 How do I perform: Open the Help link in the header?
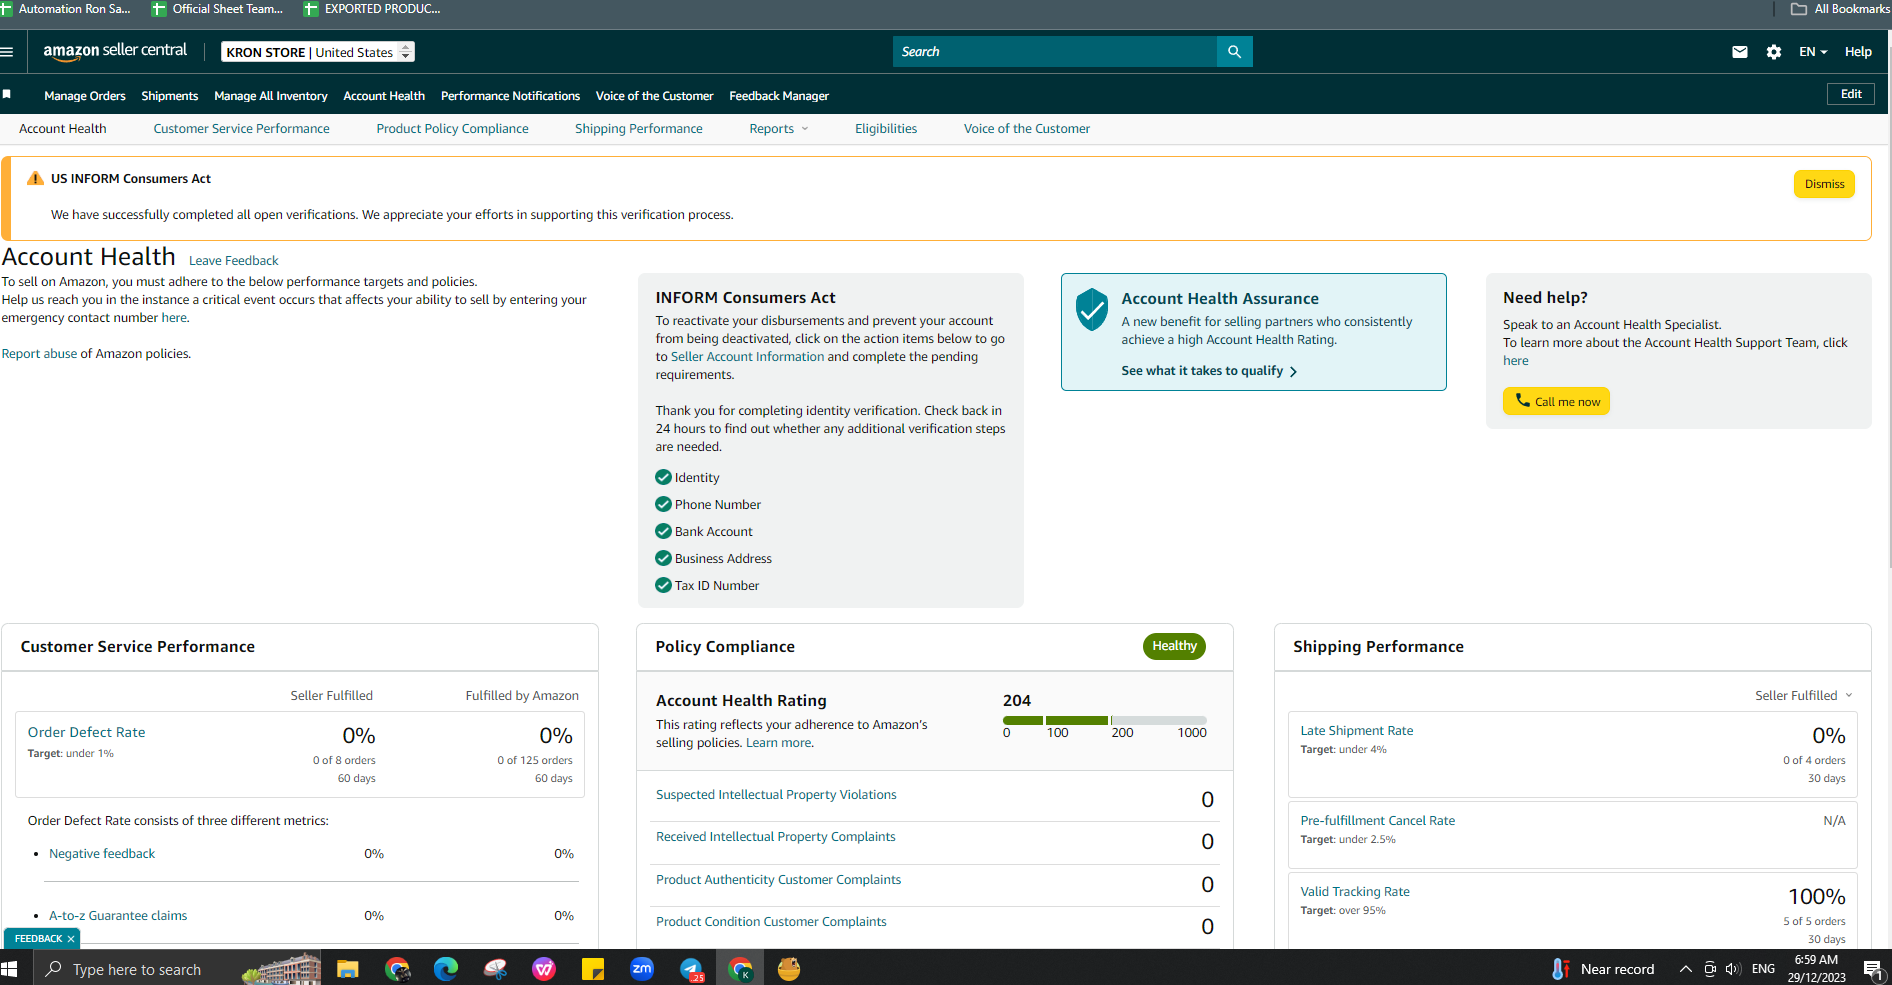click(x=1858, y=52)
